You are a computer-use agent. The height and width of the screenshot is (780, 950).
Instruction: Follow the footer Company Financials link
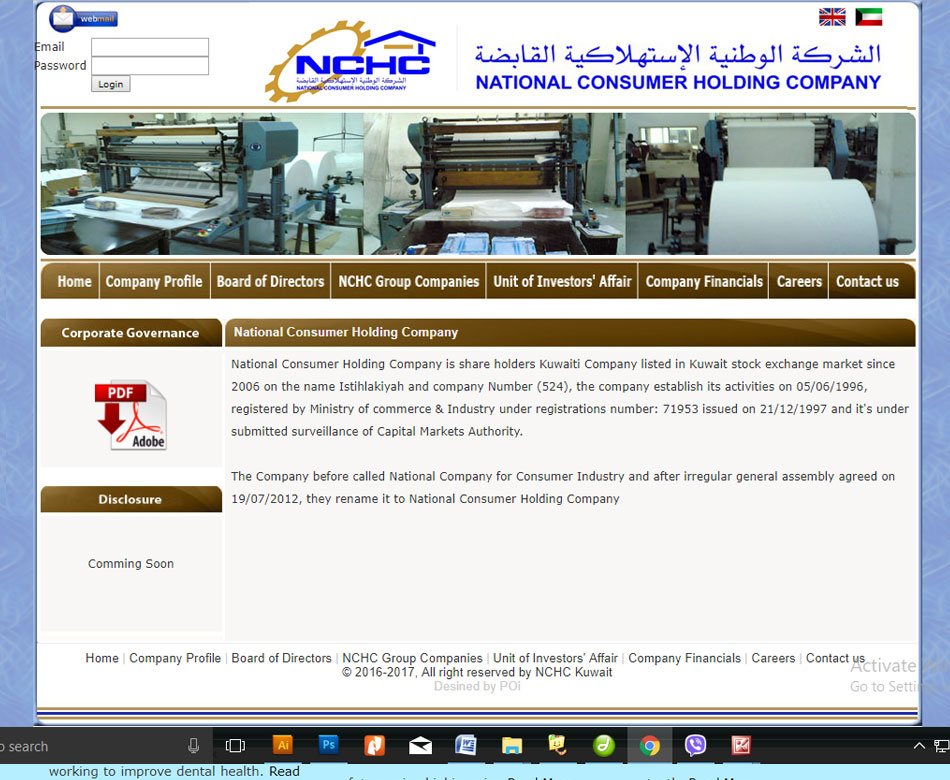685,658
